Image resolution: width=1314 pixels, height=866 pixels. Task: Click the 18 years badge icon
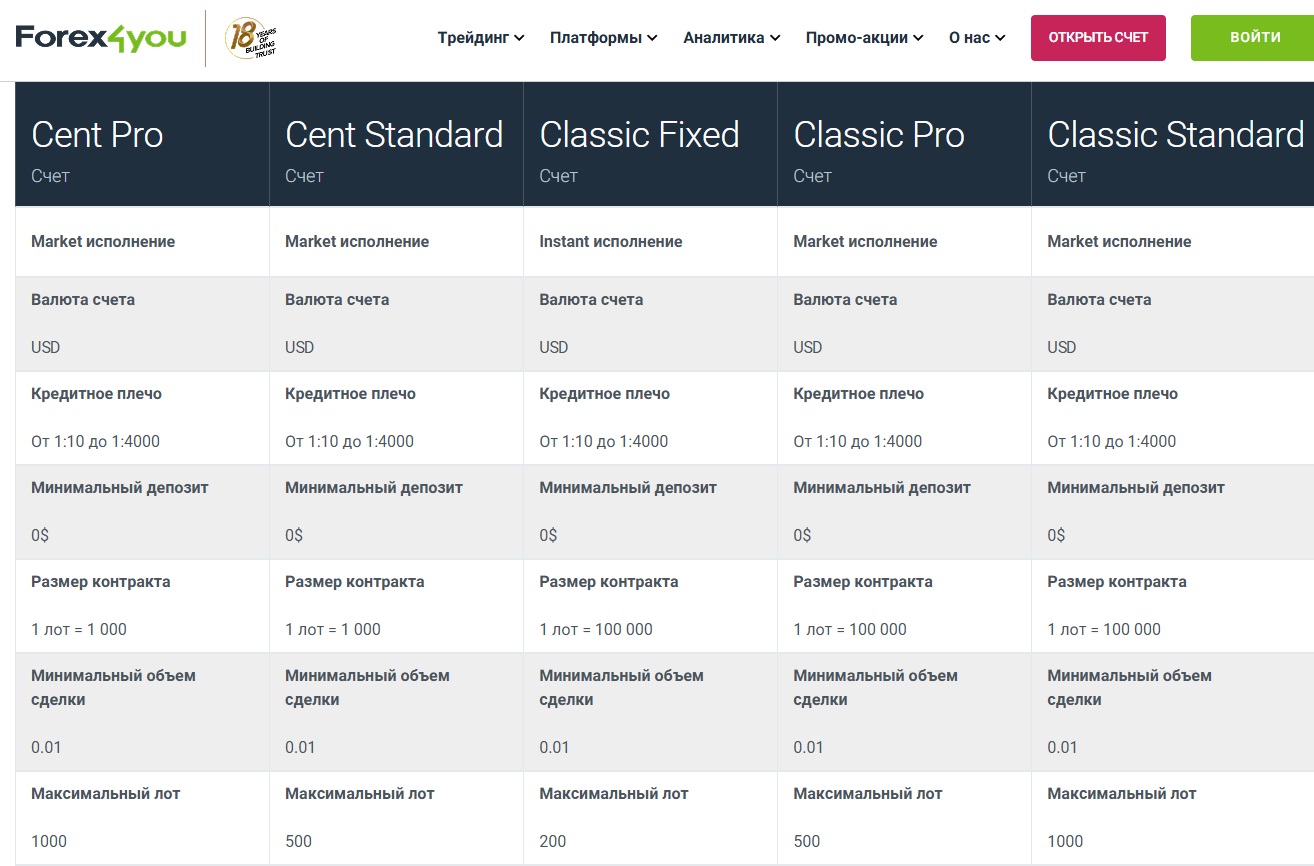251,38
